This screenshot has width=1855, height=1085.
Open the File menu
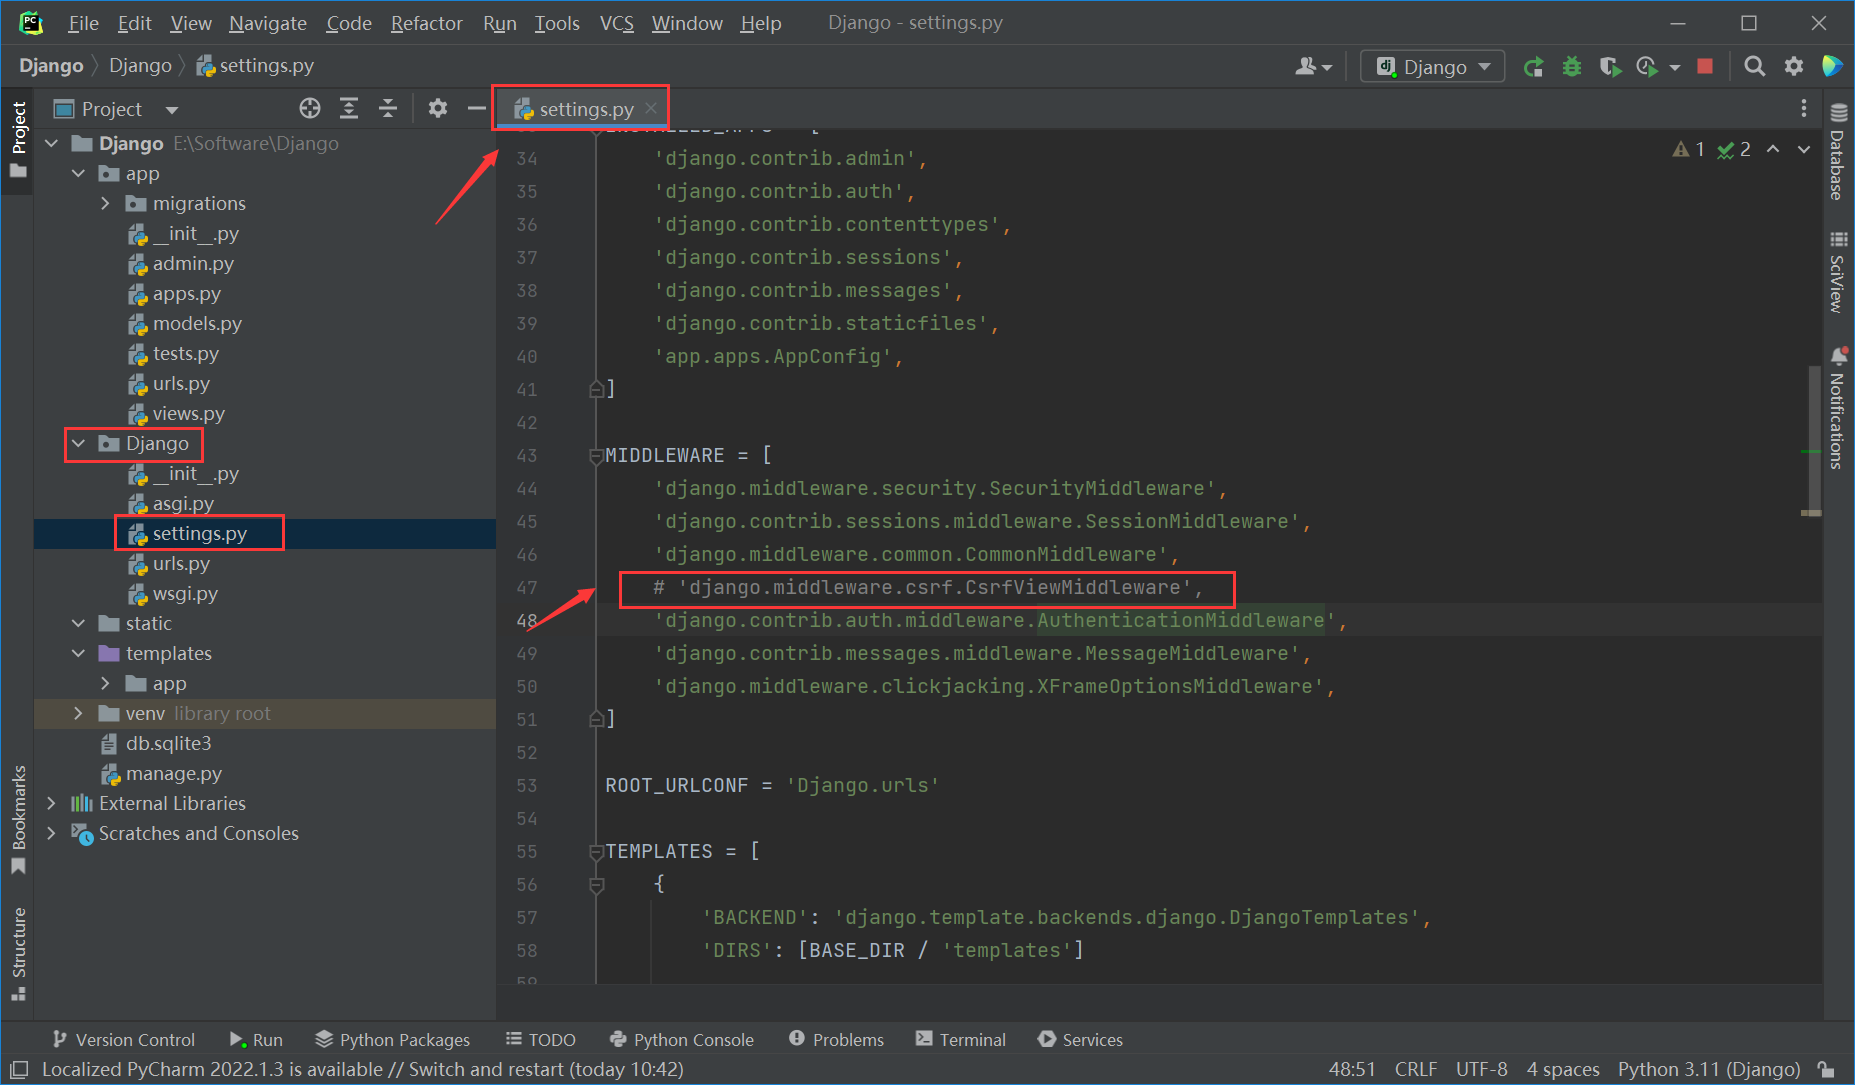(82, 23)
